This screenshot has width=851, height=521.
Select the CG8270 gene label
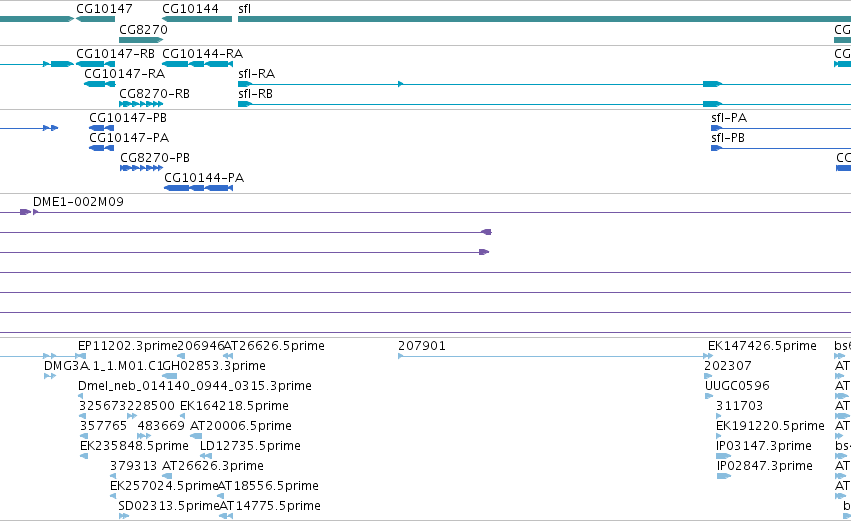(143, 29)
